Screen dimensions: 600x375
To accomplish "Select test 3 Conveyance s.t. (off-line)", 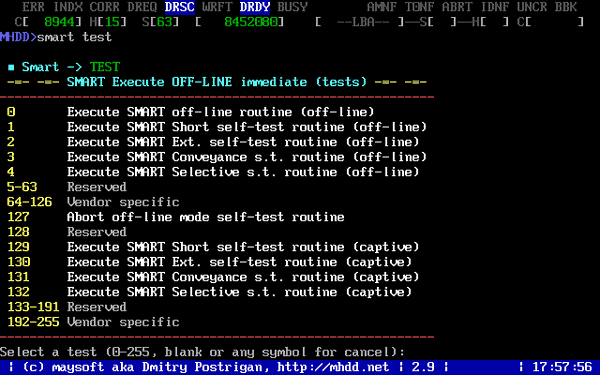I will pyautogui.click(x=217, y=157).
